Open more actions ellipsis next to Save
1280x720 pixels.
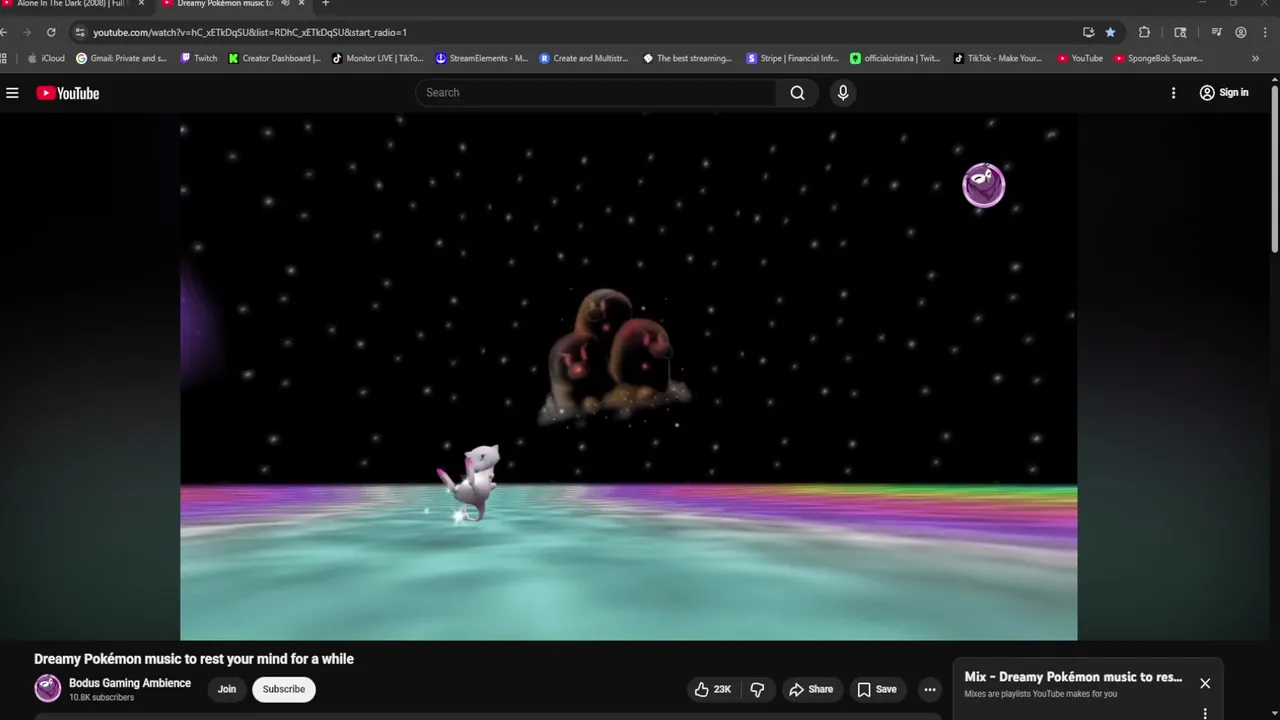(x=930, y=689)
